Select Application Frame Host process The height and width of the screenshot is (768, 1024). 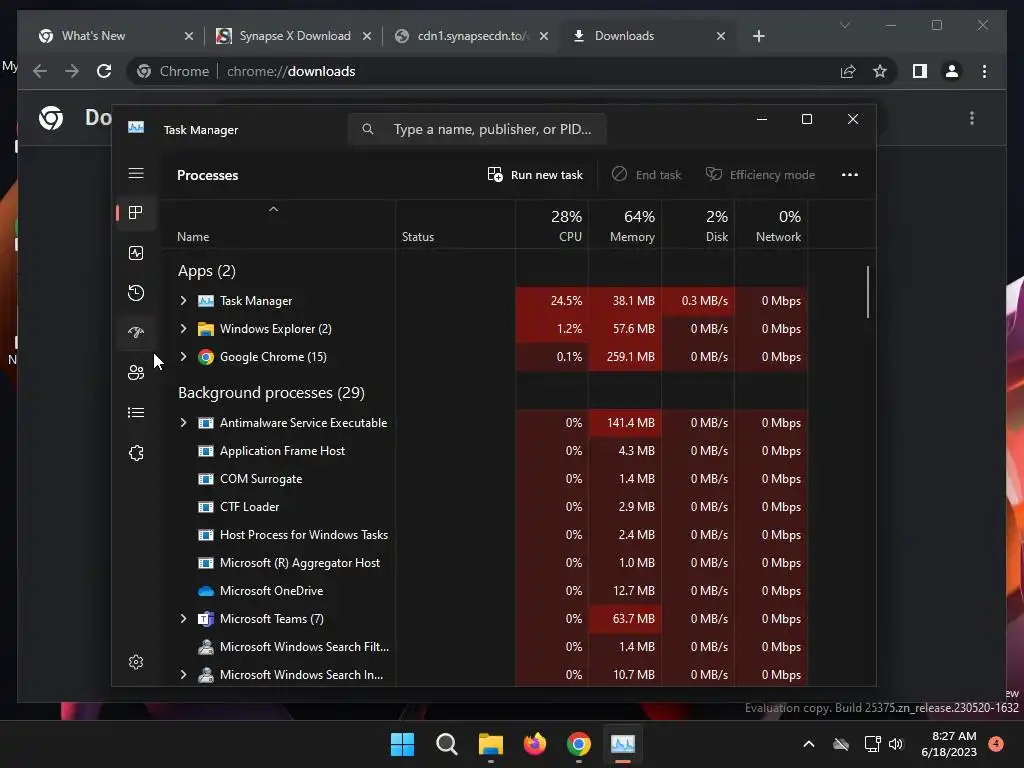[484, 451]
